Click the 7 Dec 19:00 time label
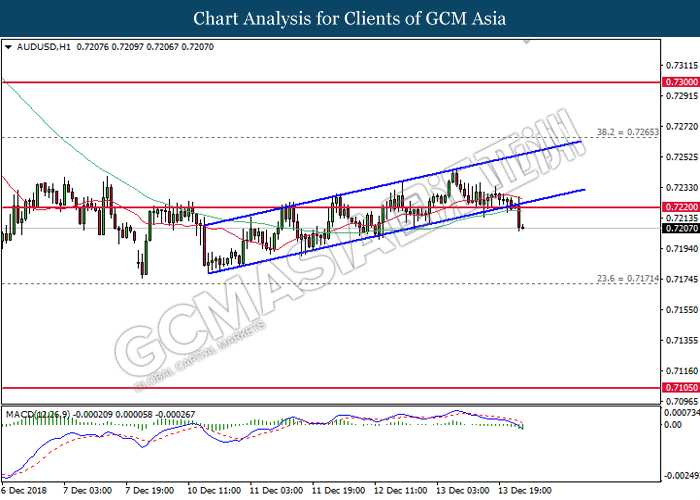The image size is (700, 500). 150,491
